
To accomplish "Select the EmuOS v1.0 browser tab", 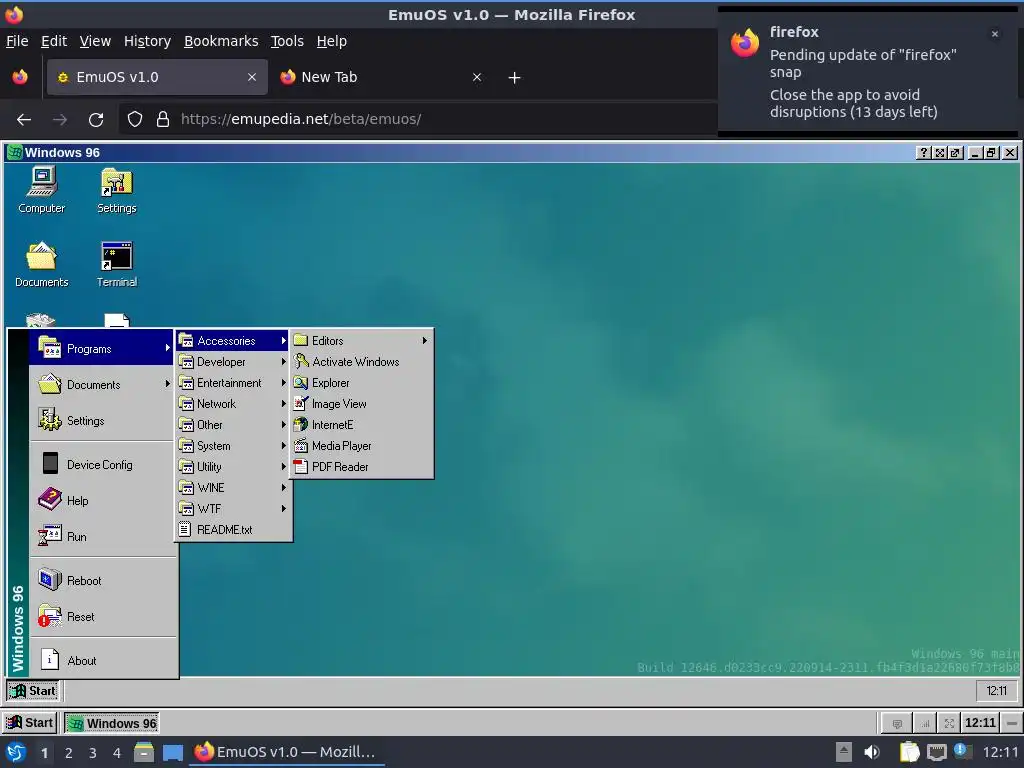I will tap(157, 77).
